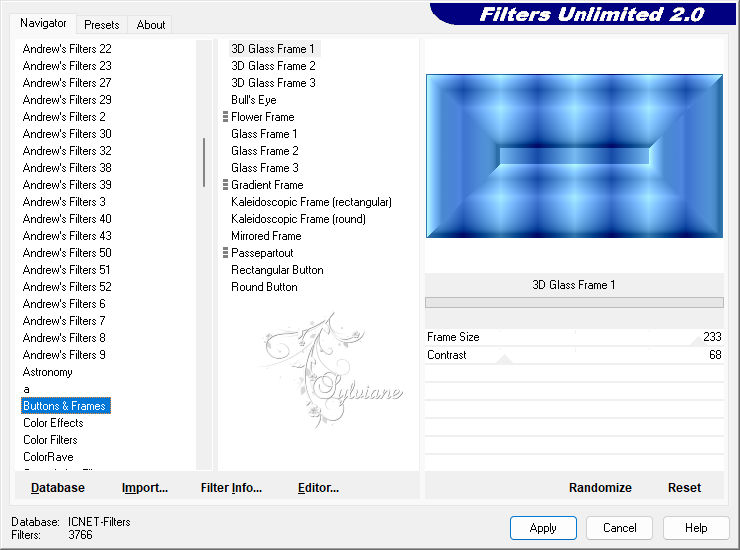Pick the Glass Frame 2 filter
This screenshot has height=550, width=740.
click(x=264, y=151)
